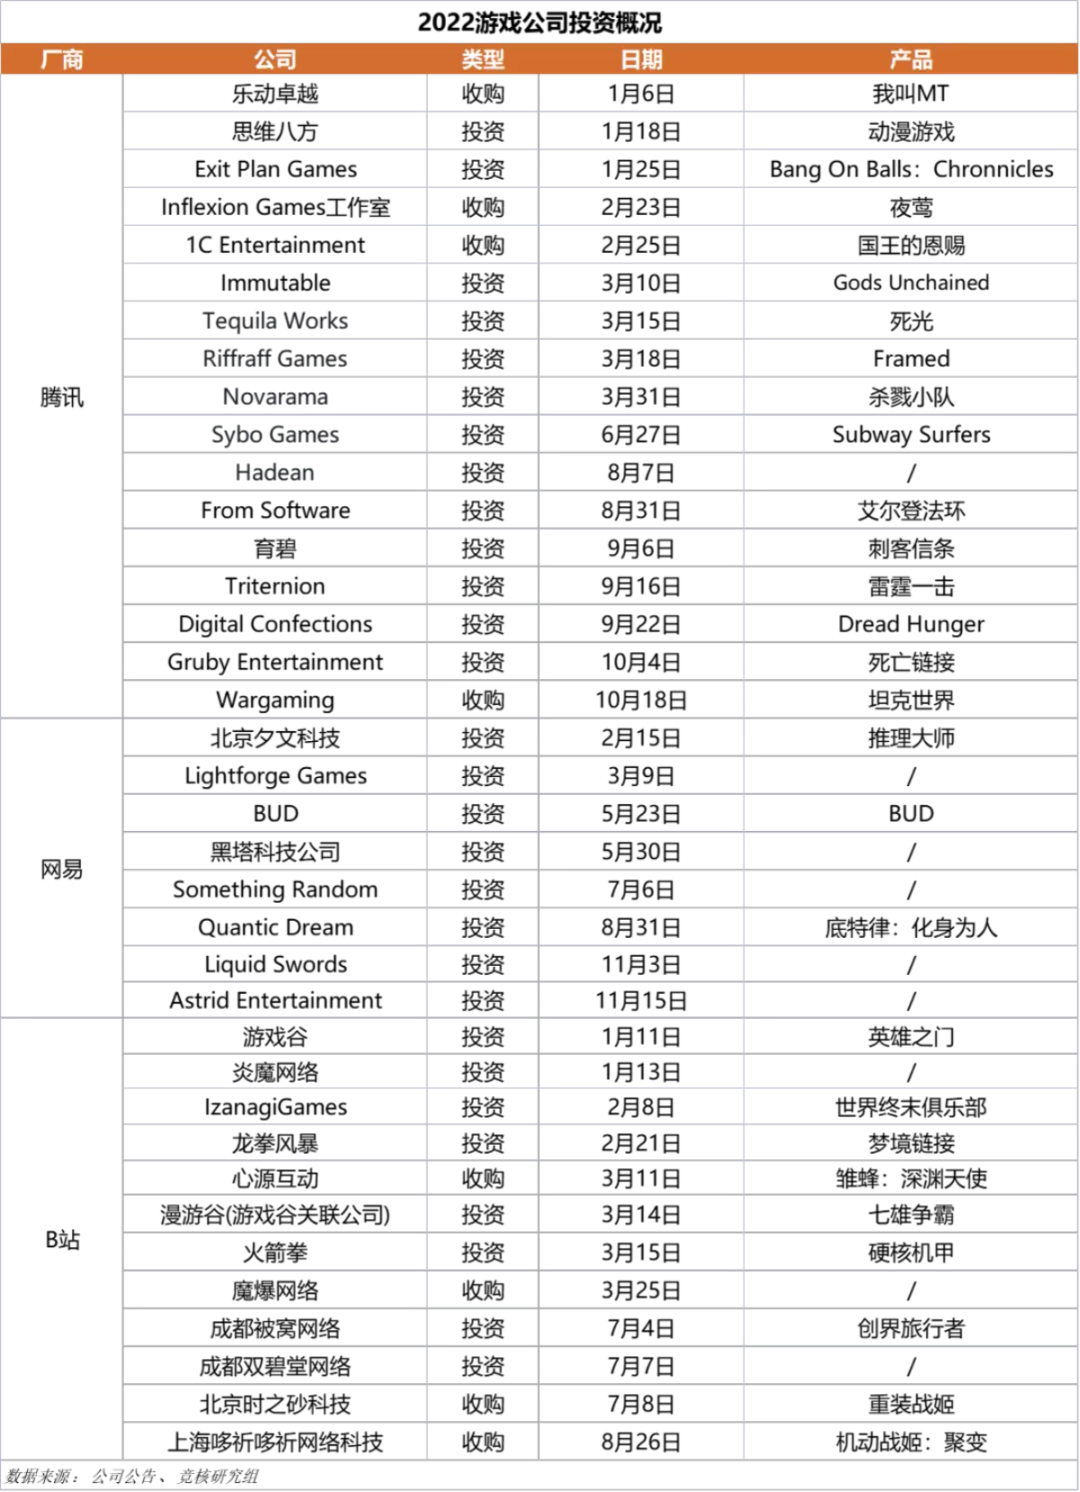Select the Digital Confections cell
This screenshot has width=1080, height=1492.
[275, 624]
